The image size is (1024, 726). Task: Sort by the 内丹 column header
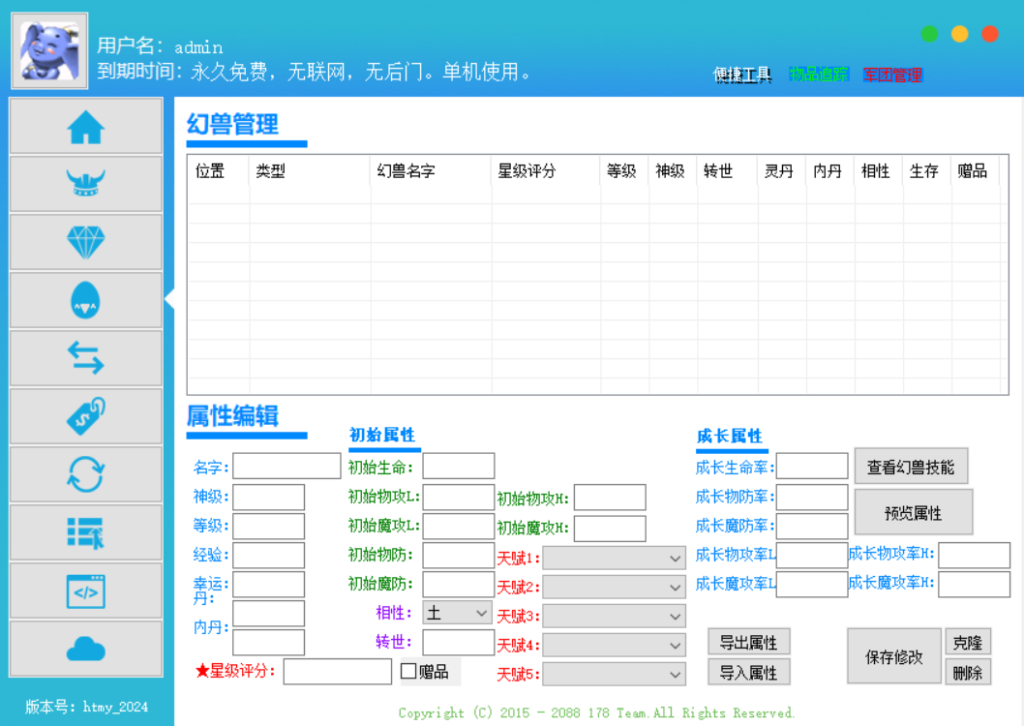[x=829, y=171]
